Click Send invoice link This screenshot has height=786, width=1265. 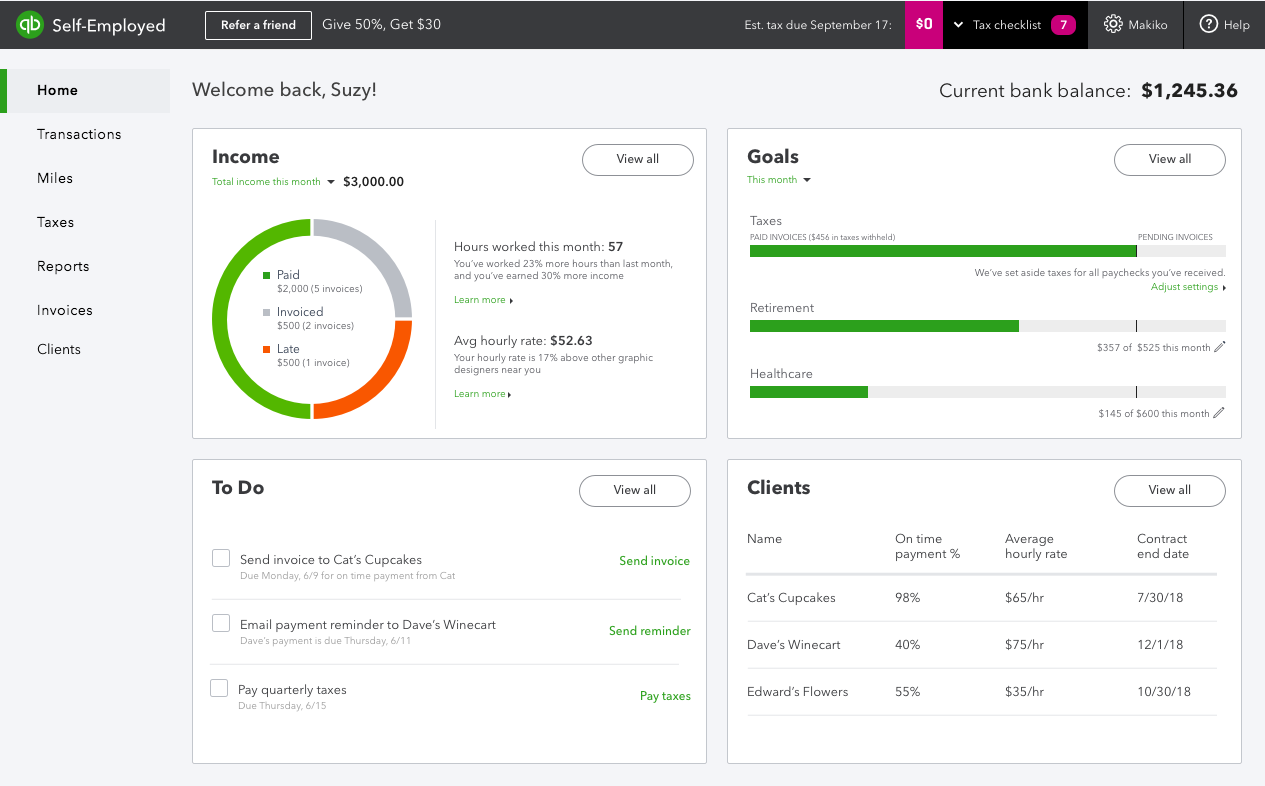tap(654, 561)
